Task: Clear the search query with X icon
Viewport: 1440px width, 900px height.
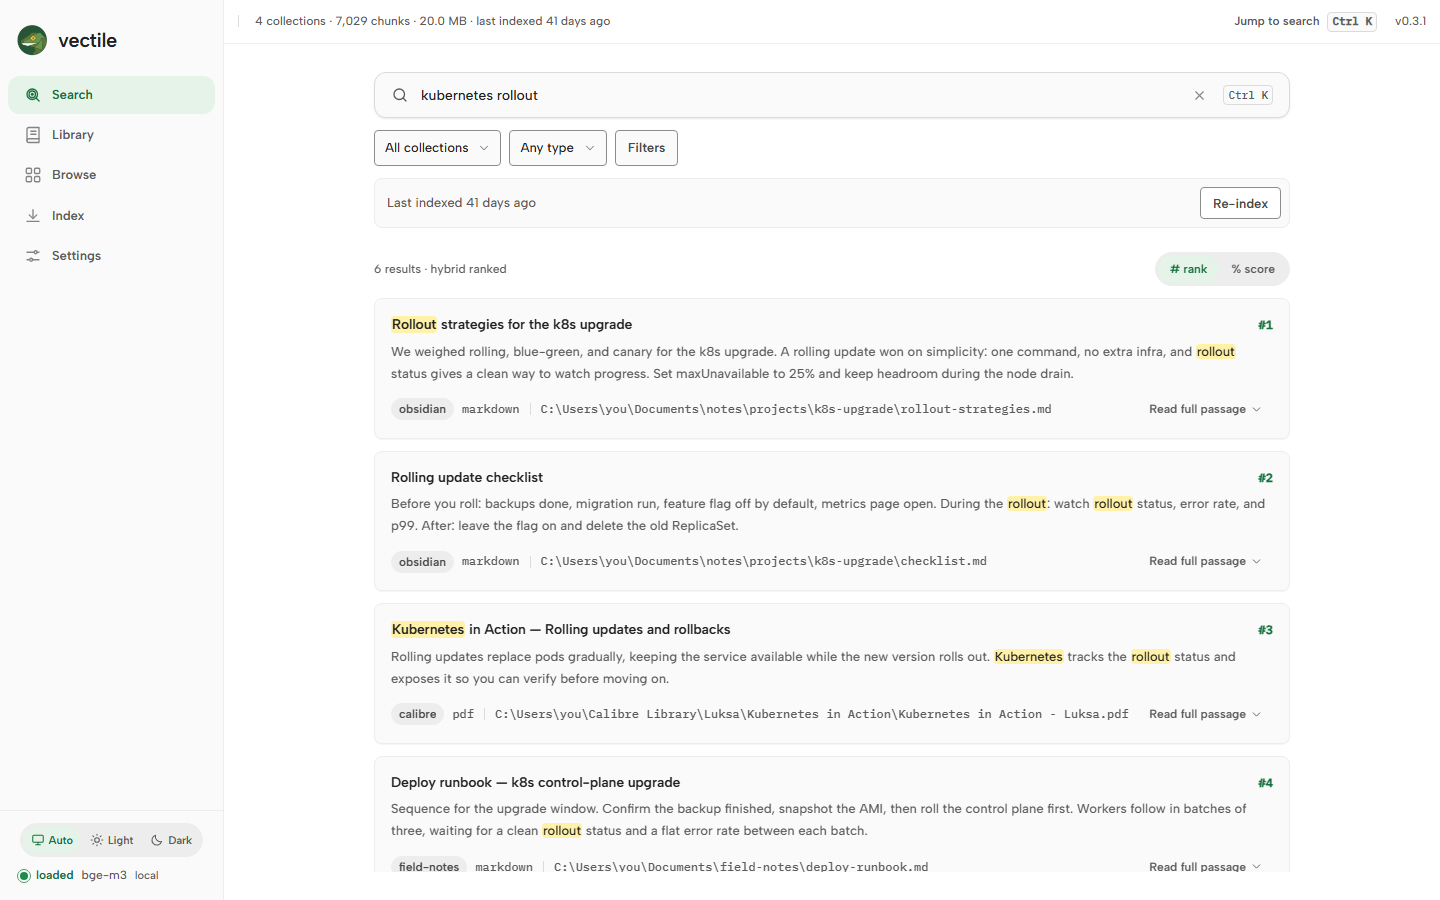Action: pyautogui.click(x=1199, y=96)
